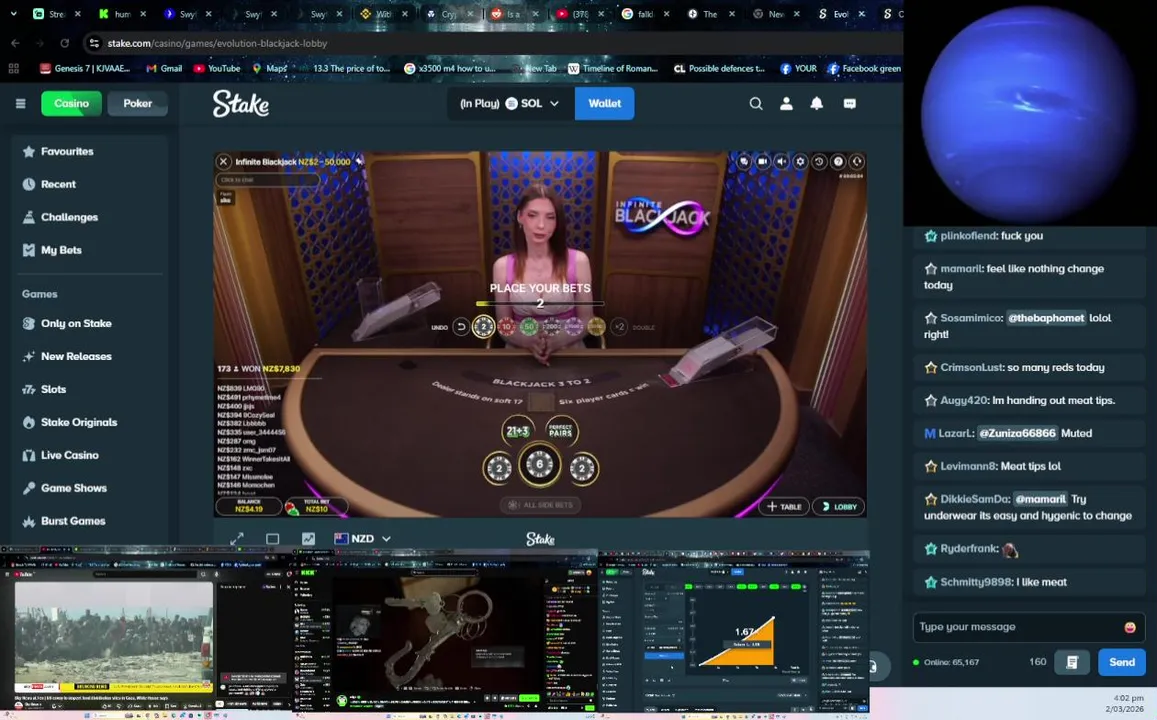1157x720 pixels.
Task: Click the ALL SIDE BETS button
Action: click(x=540, y=505)
